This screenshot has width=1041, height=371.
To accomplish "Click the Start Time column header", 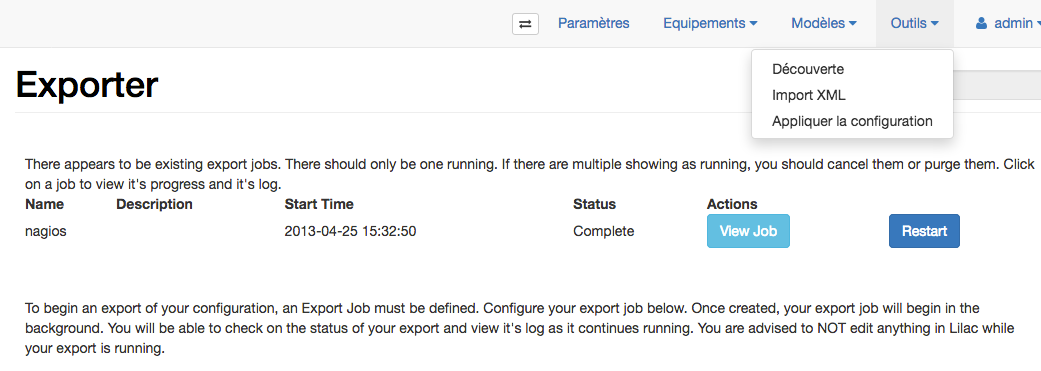I will (x=319, y=204).
